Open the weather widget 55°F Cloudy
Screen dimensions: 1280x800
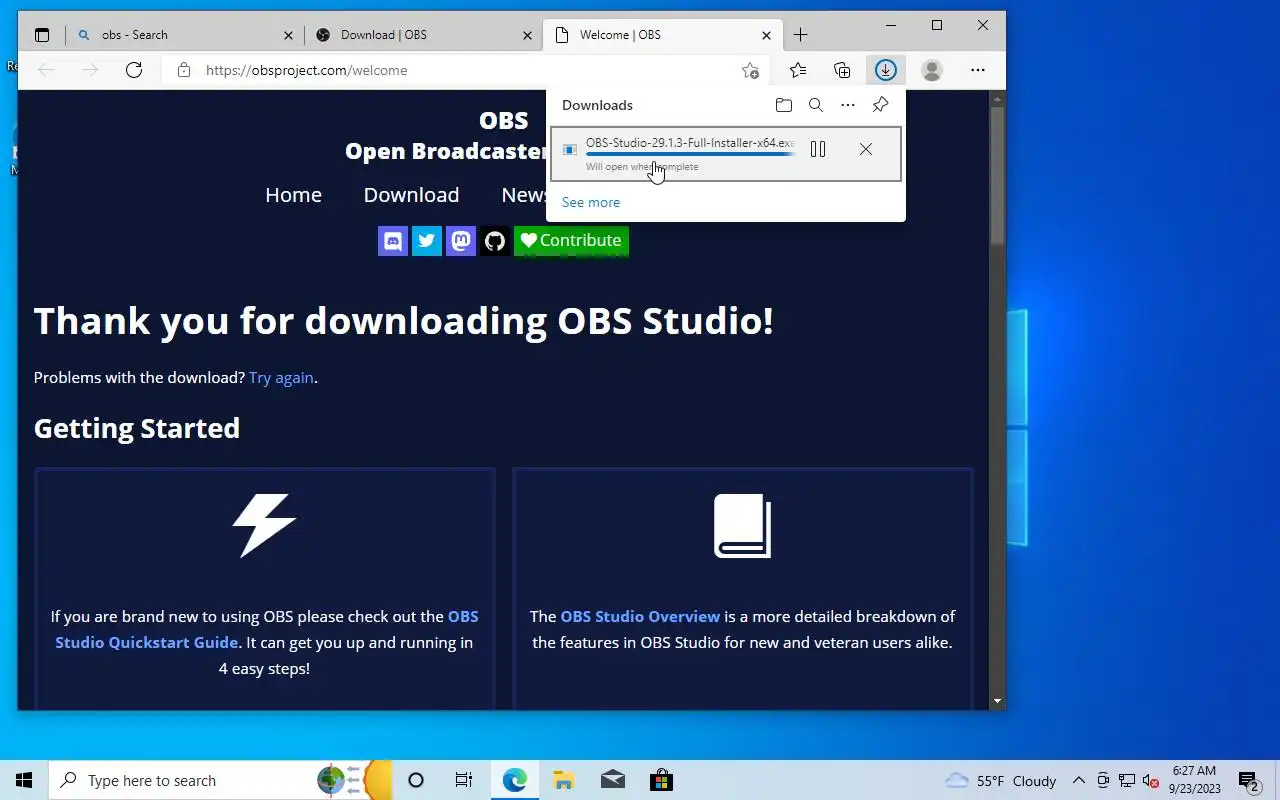[1001, 781]
